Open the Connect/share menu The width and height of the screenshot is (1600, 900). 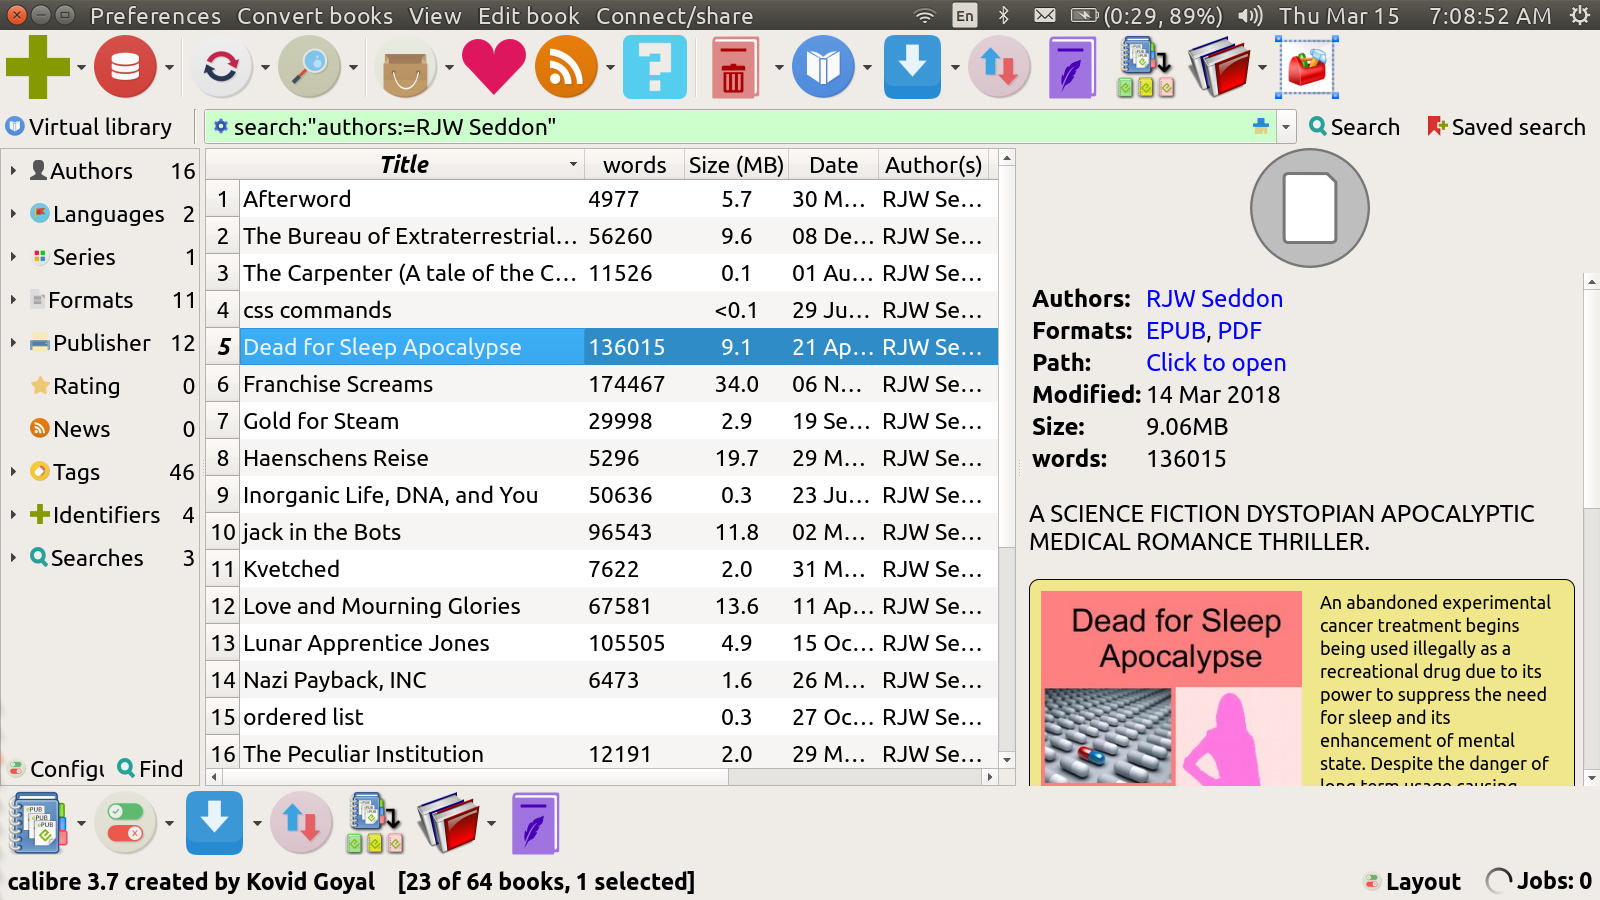[x=675, y=16]
